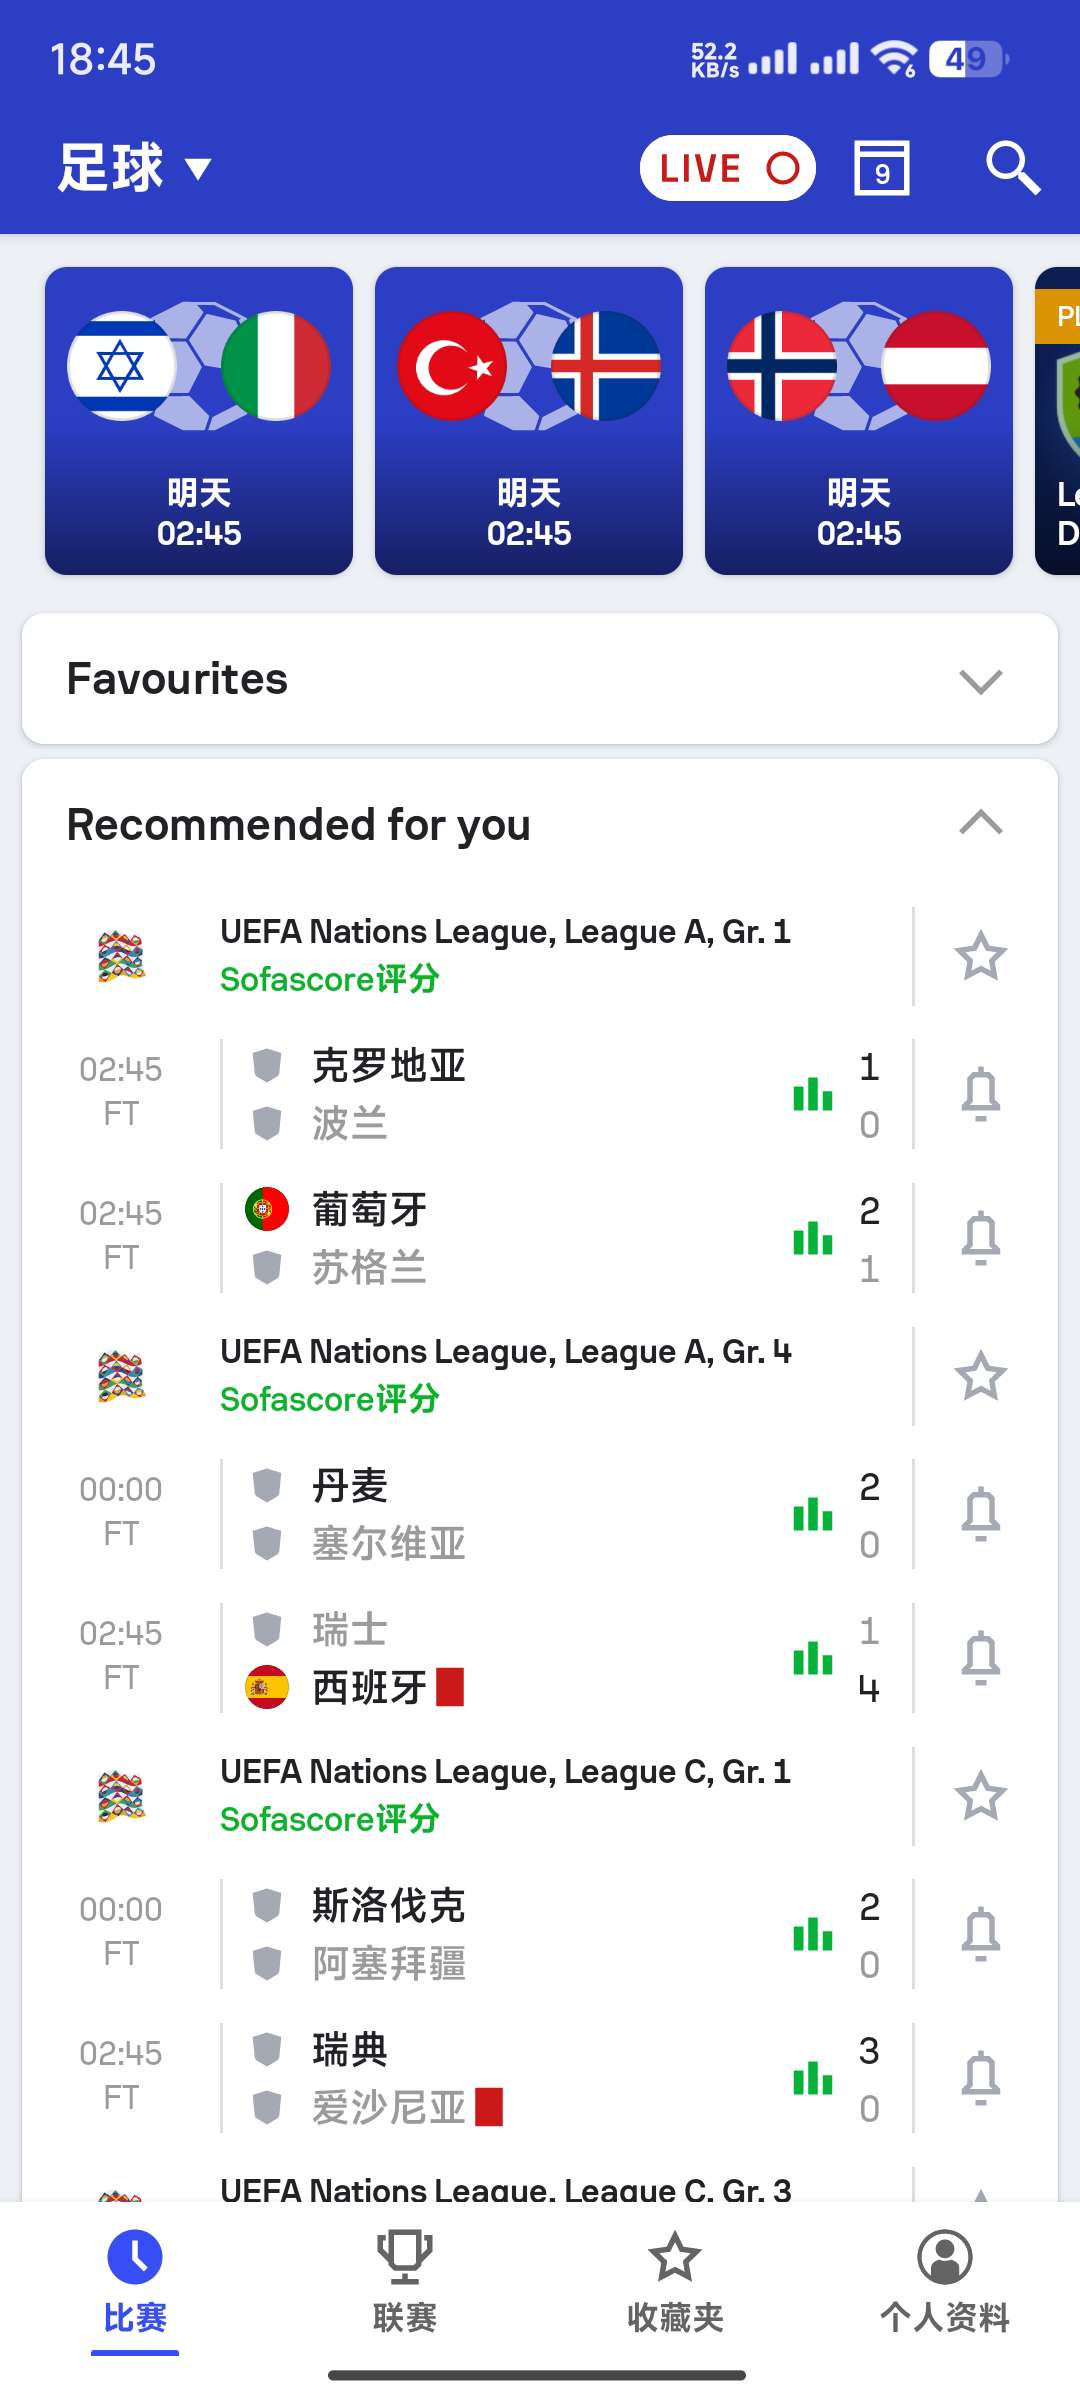The width and height of the screenshot is (1080, 2400).
Task: View statistics bars for Sweden vs Estonia
Action: point(813,2078)
